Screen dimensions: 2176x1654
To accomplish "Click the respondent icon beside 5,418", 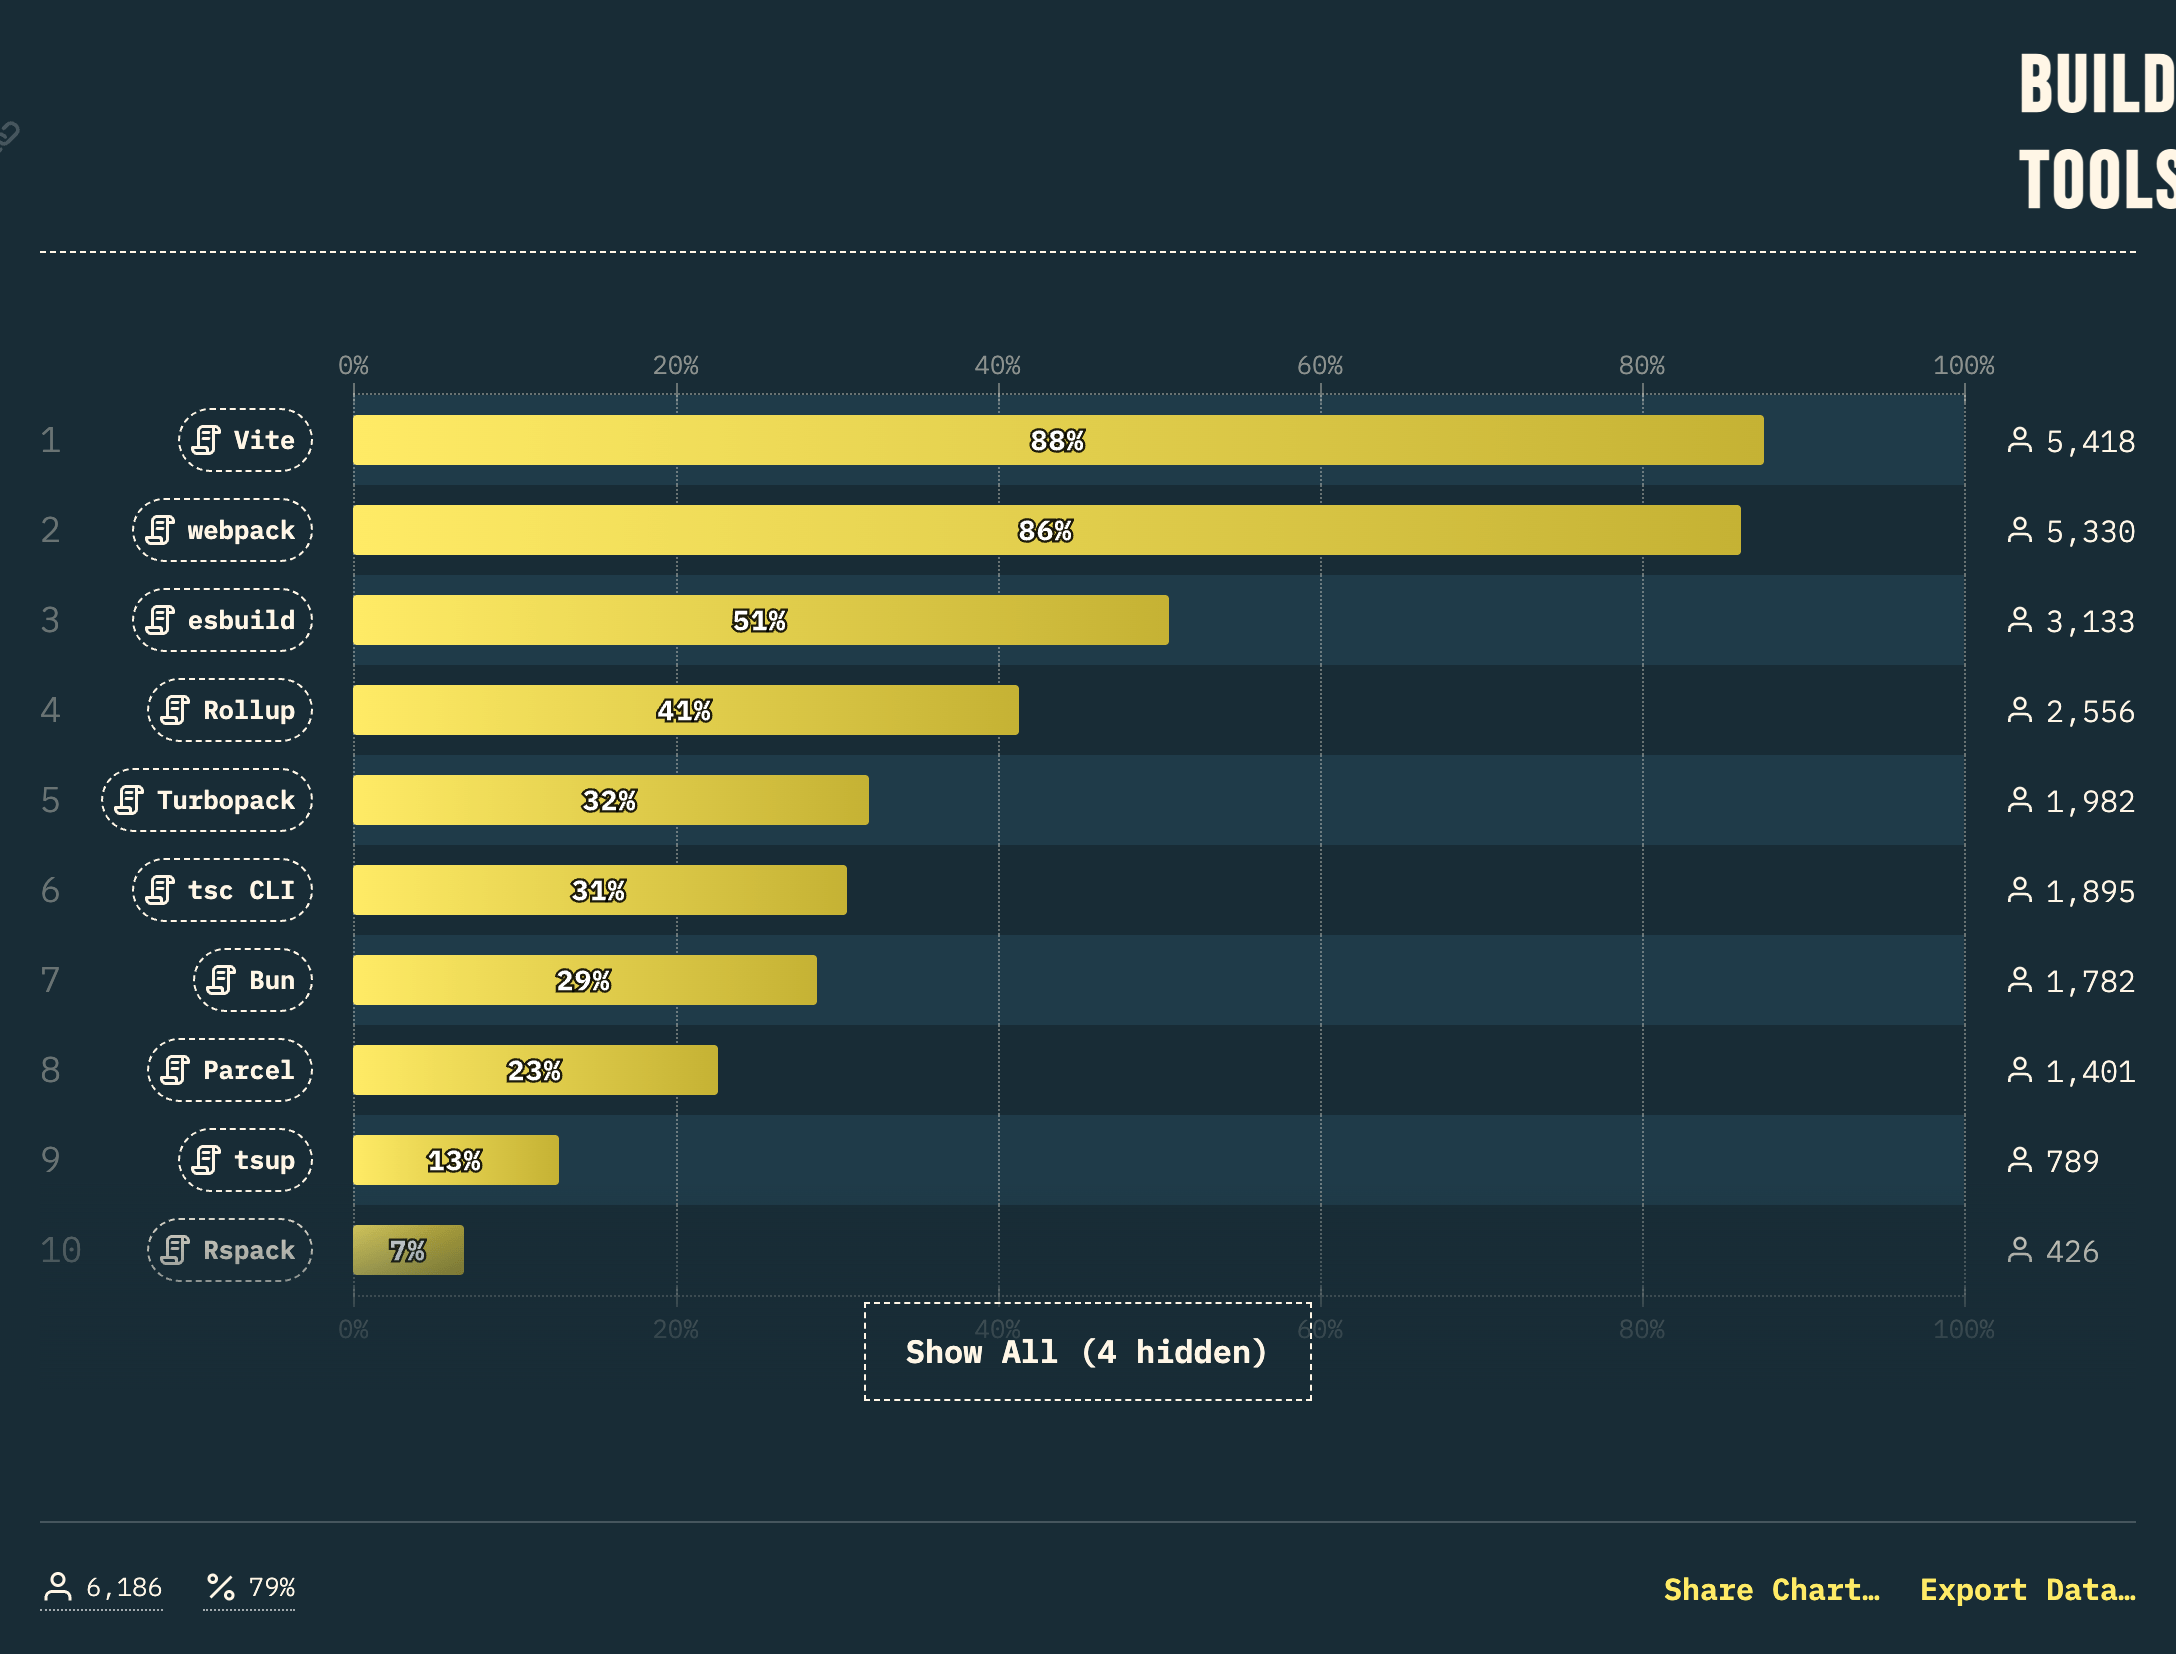I will (x=2020, y=440).
